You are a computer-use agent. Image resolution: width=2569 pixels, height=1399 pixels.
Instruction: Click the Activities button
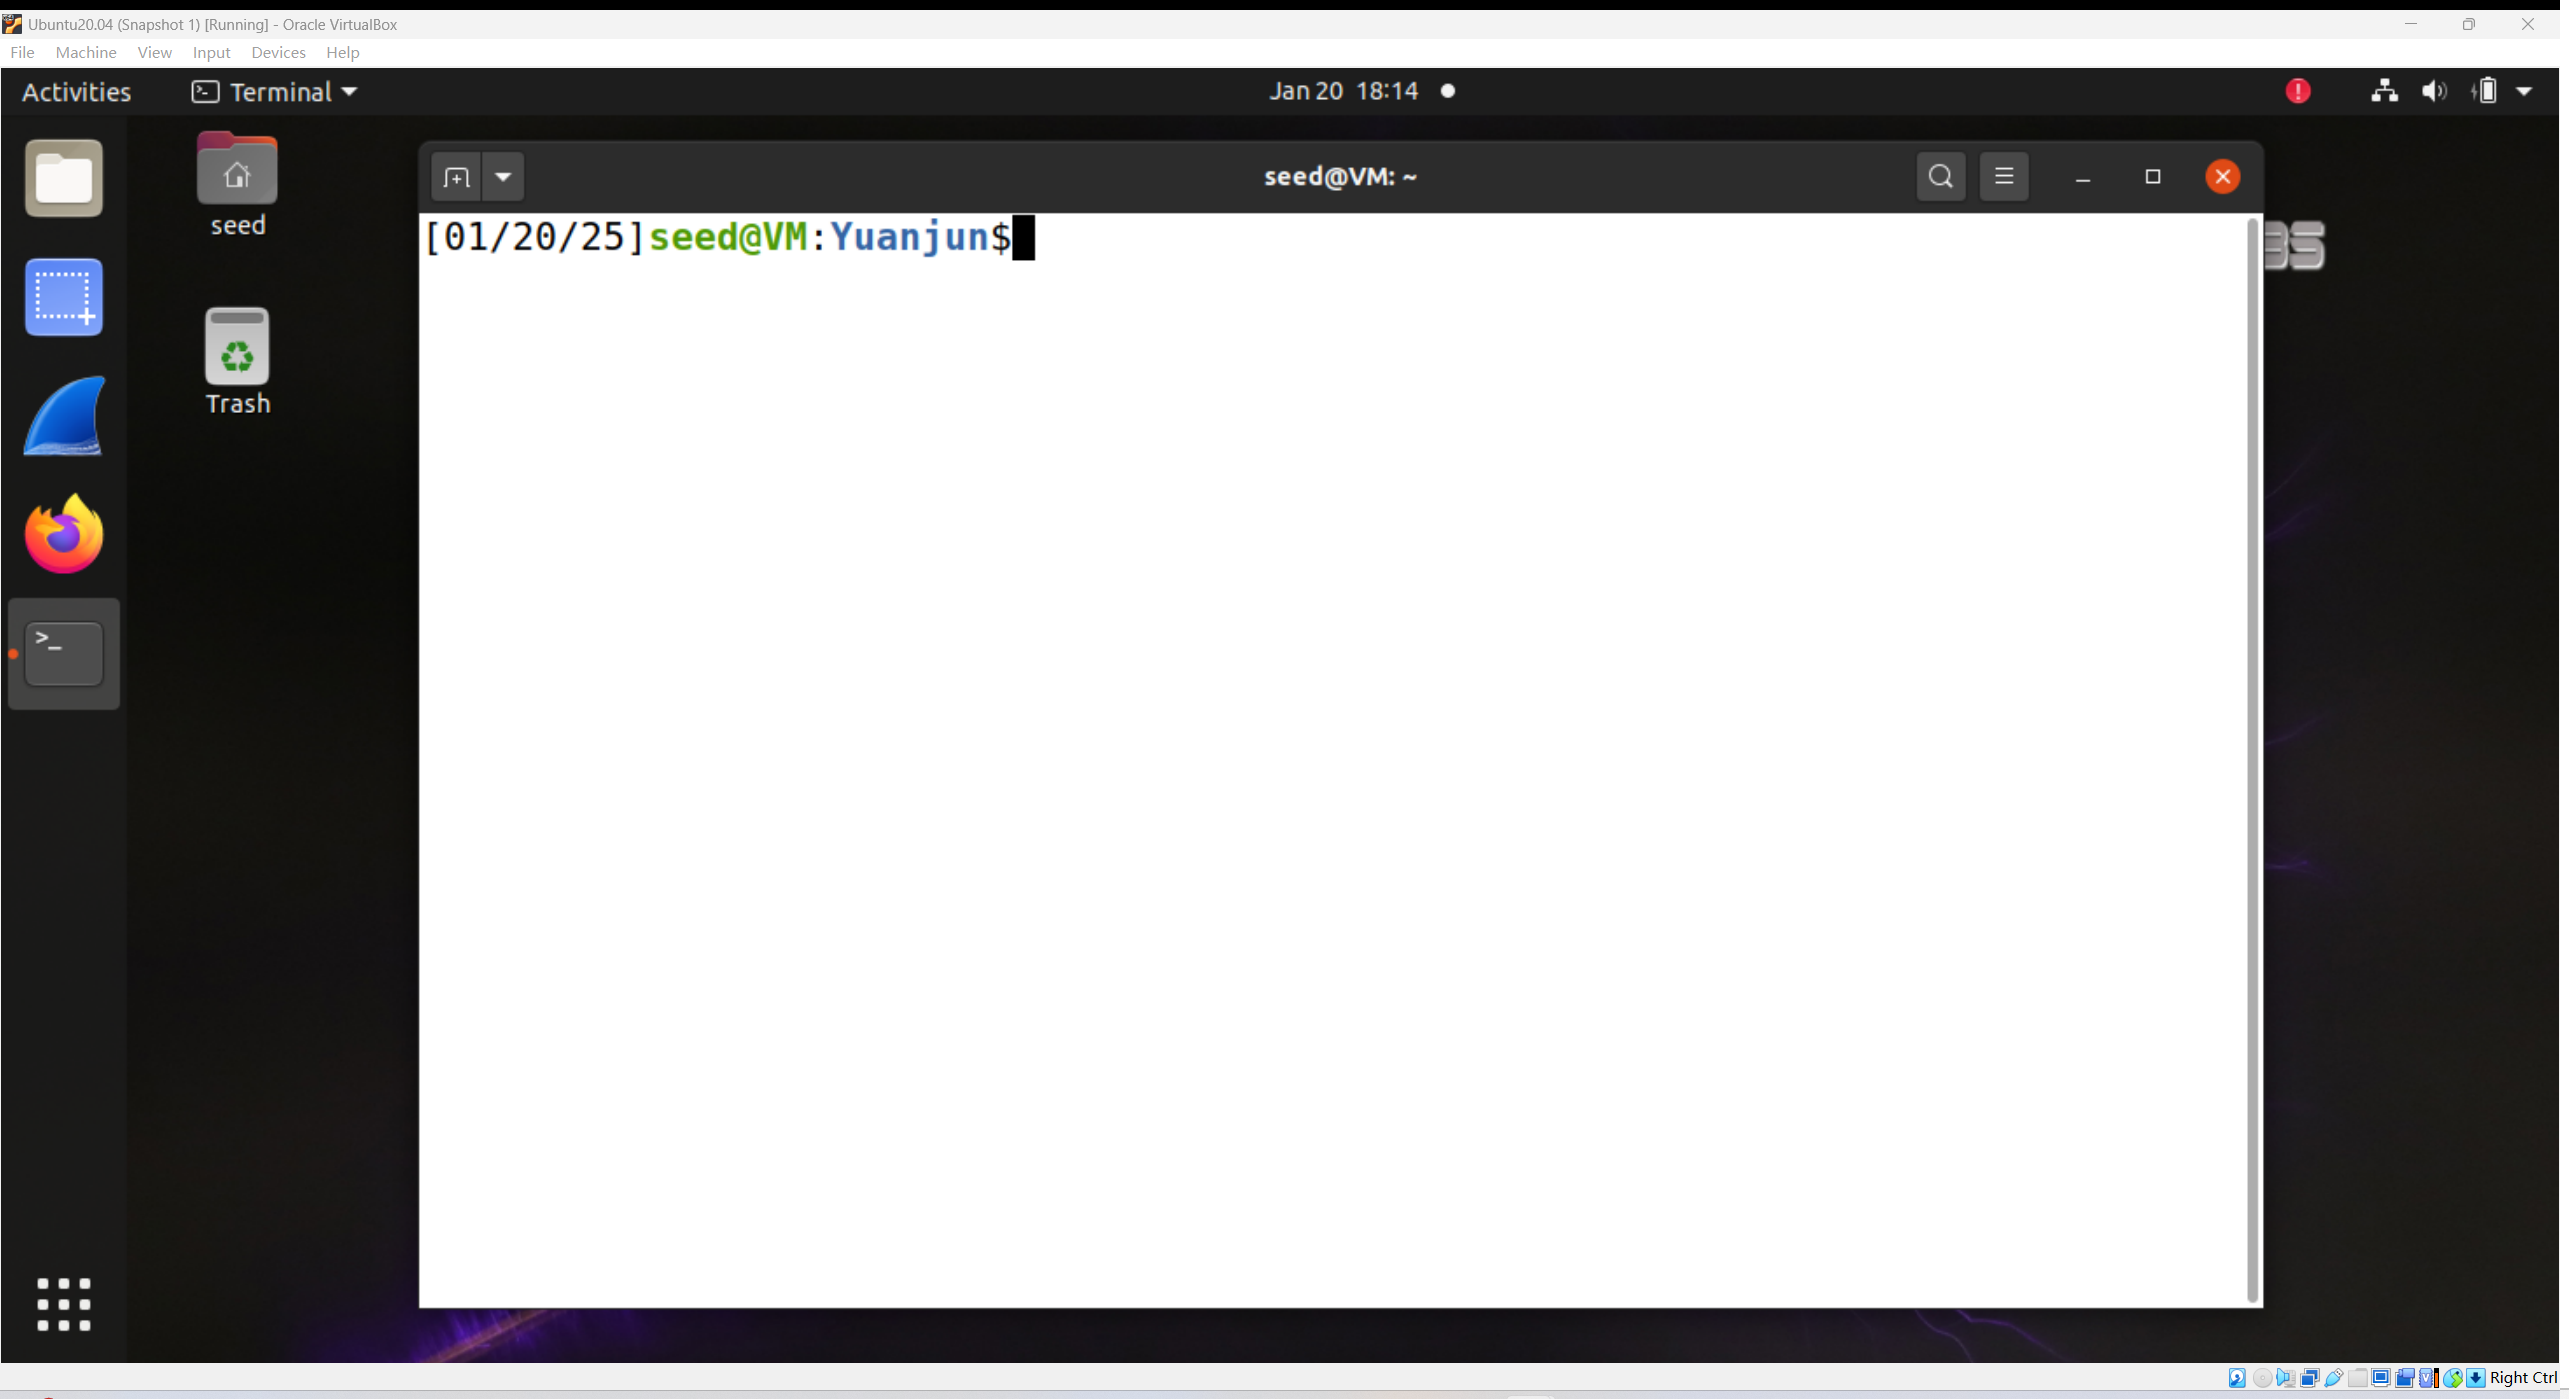pyautogui.click(x=77, y=91)
